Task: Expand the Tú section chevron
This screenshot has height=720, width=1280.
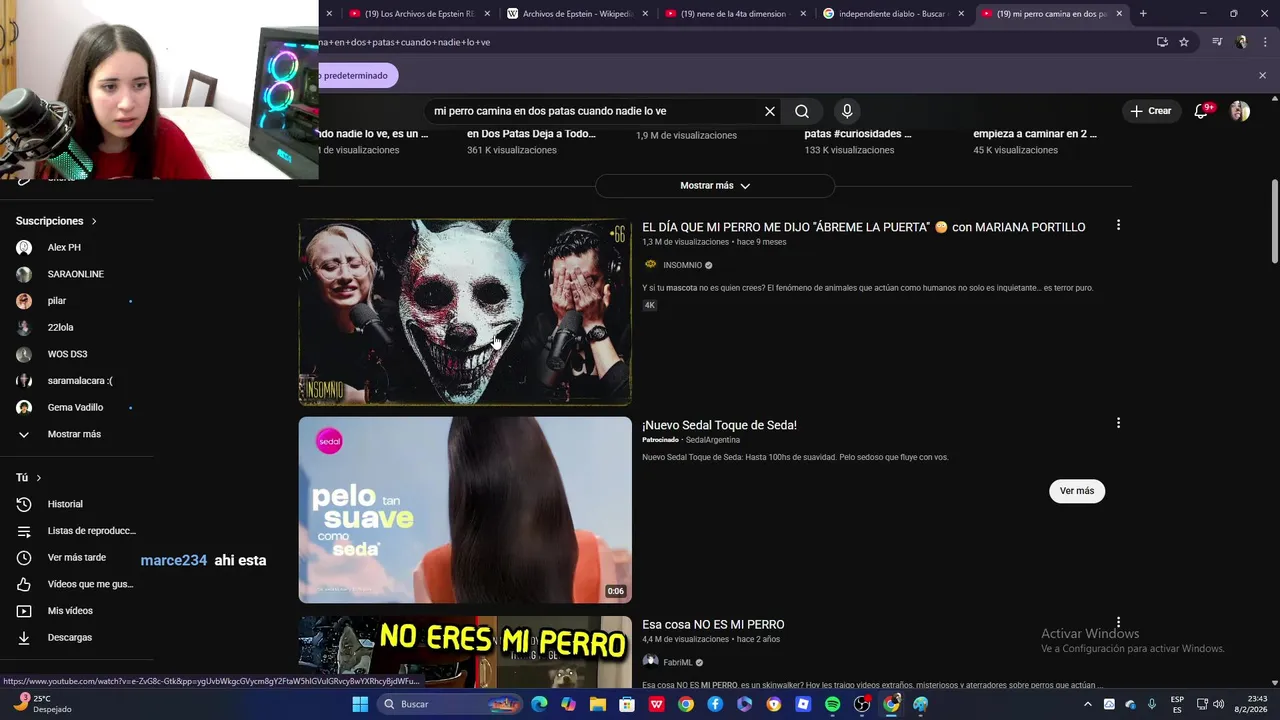Action: (x=38, y=478)
